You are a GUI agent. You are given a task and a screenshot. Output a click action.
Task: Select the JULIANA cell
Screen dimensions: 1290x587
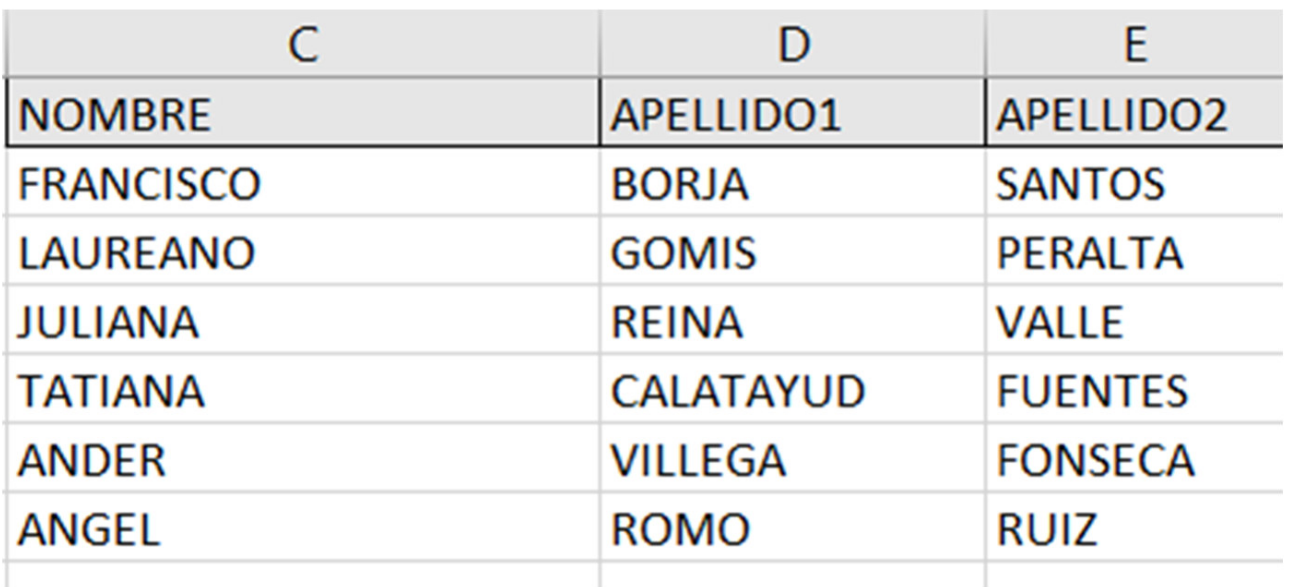pyautogui.click(x=303, y=323)
